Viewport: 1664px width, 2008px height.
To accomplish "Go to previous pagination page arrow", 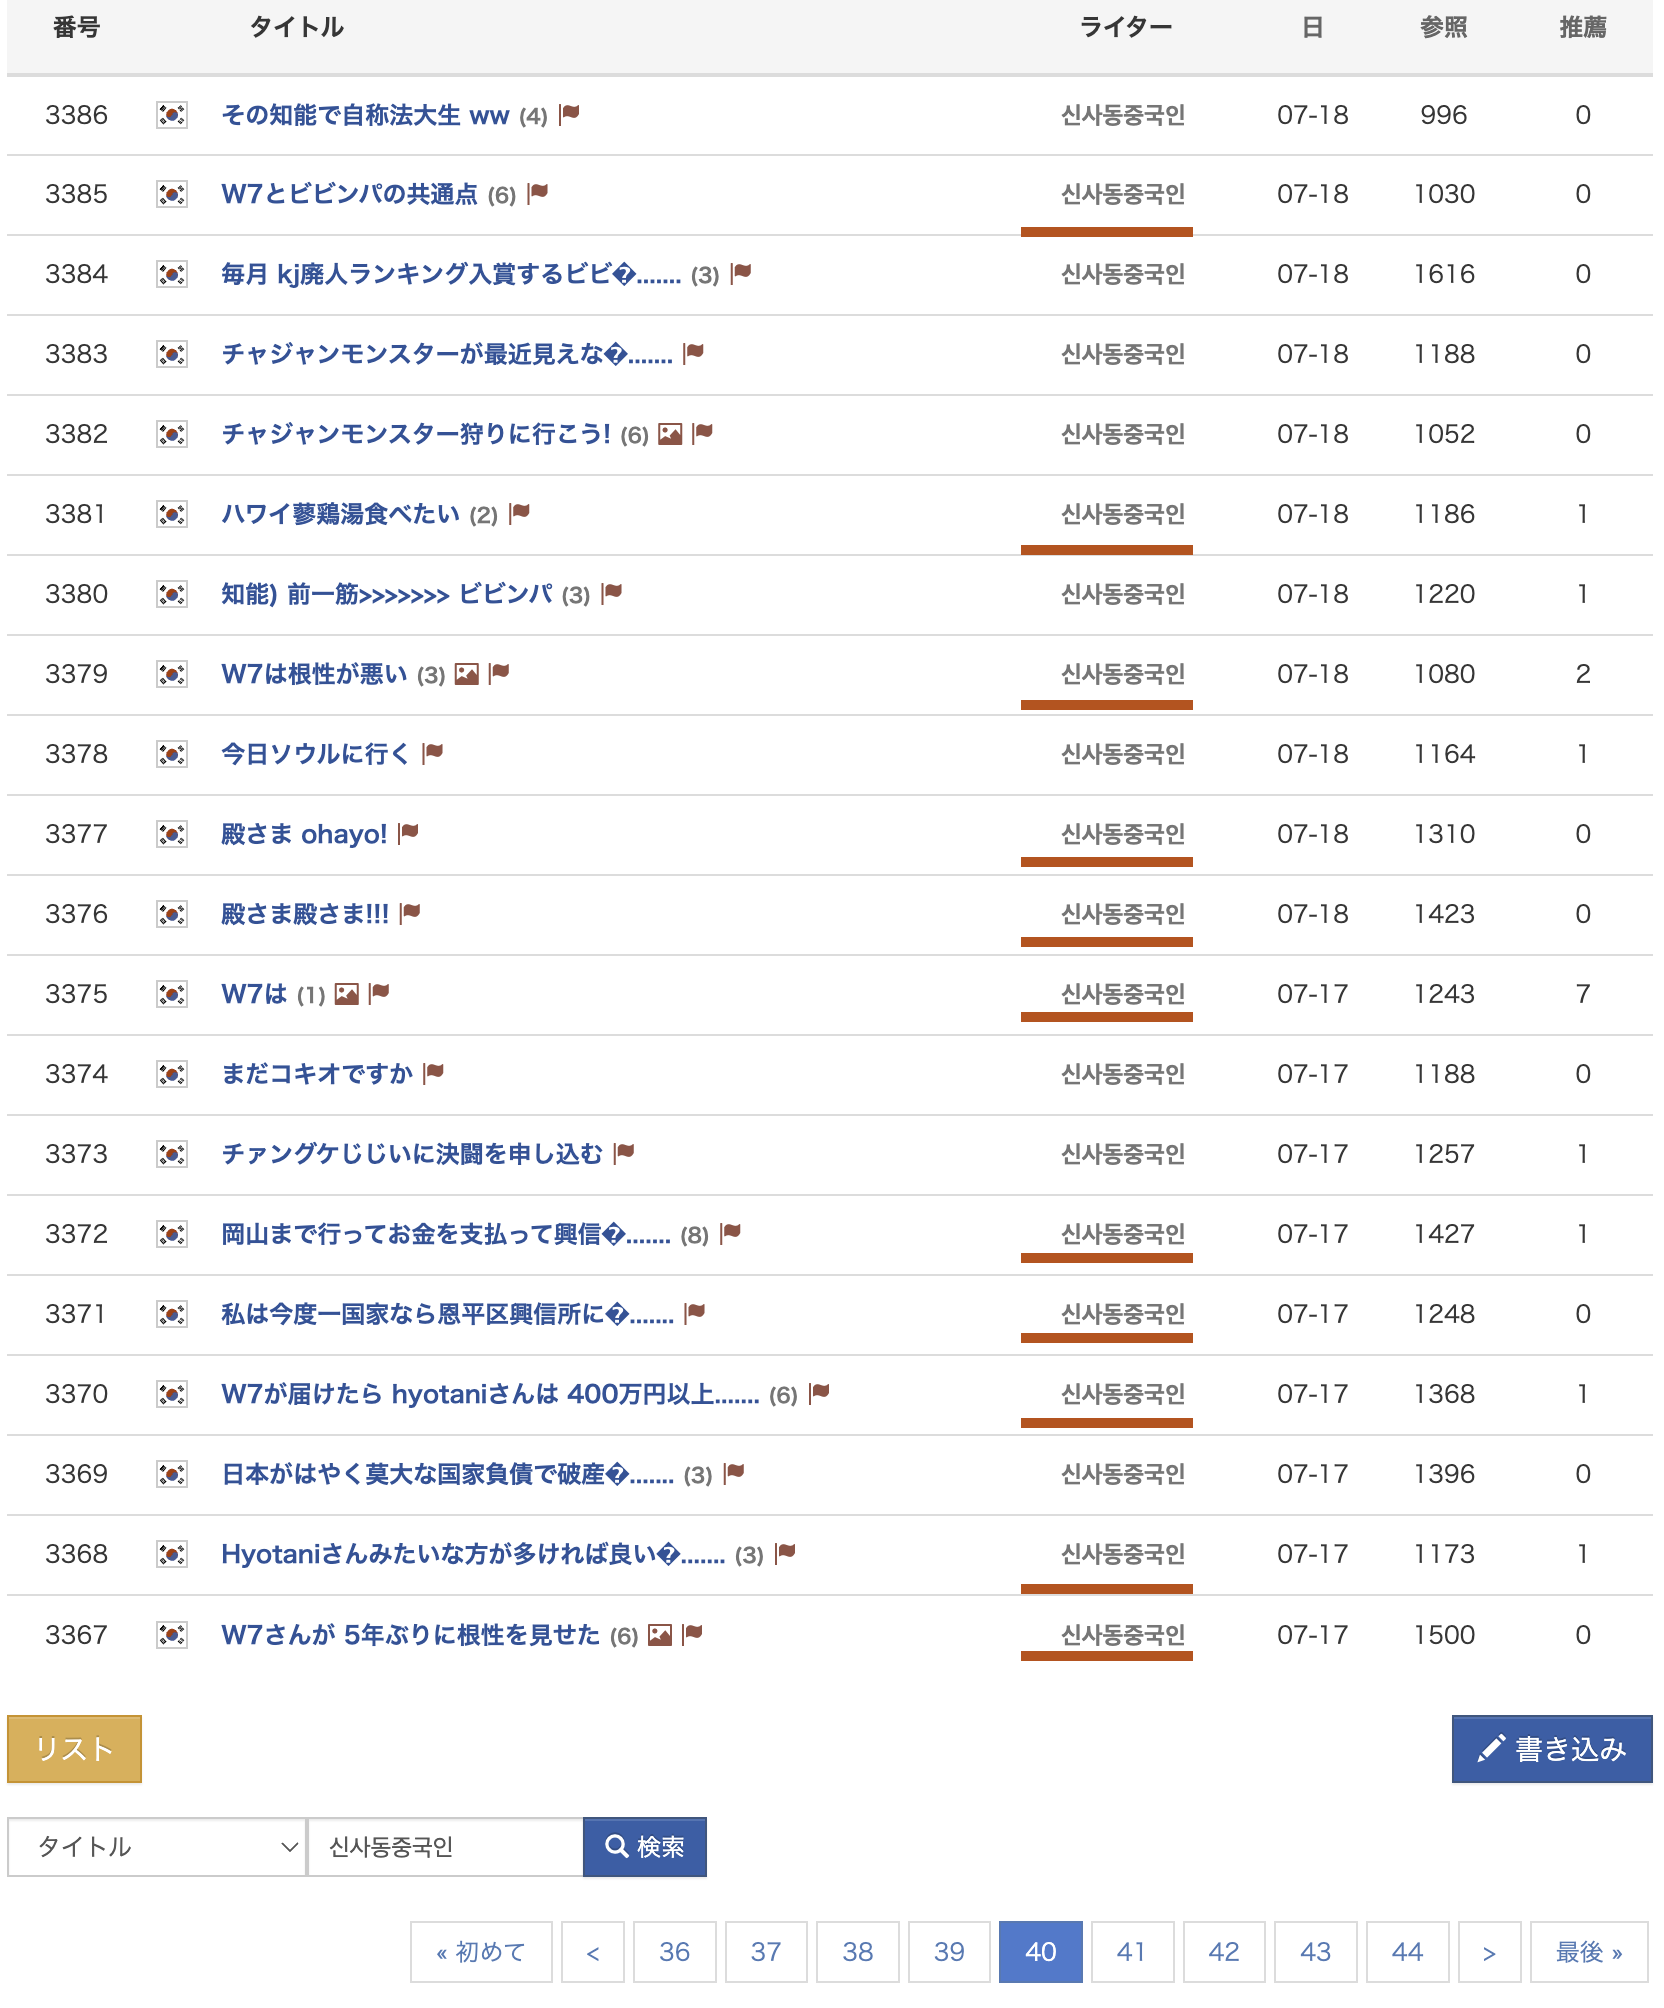I will [x=593, y=1952].
